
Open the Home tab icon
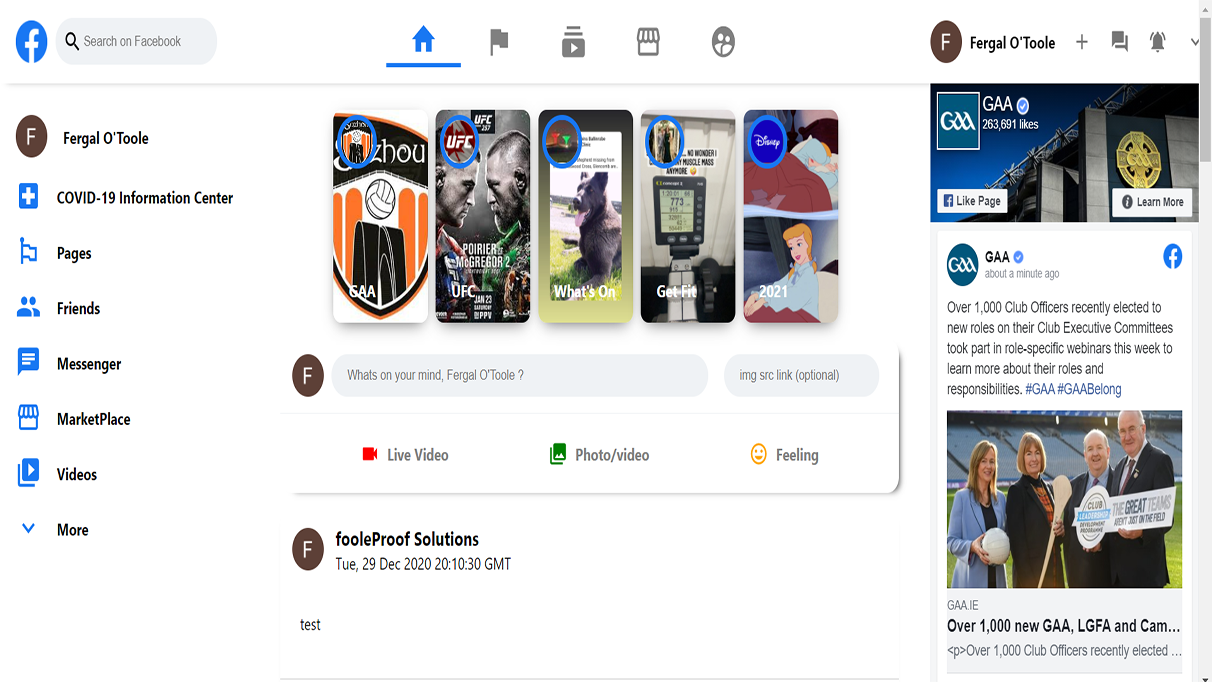pyautogui.click(x=424, y=40)
